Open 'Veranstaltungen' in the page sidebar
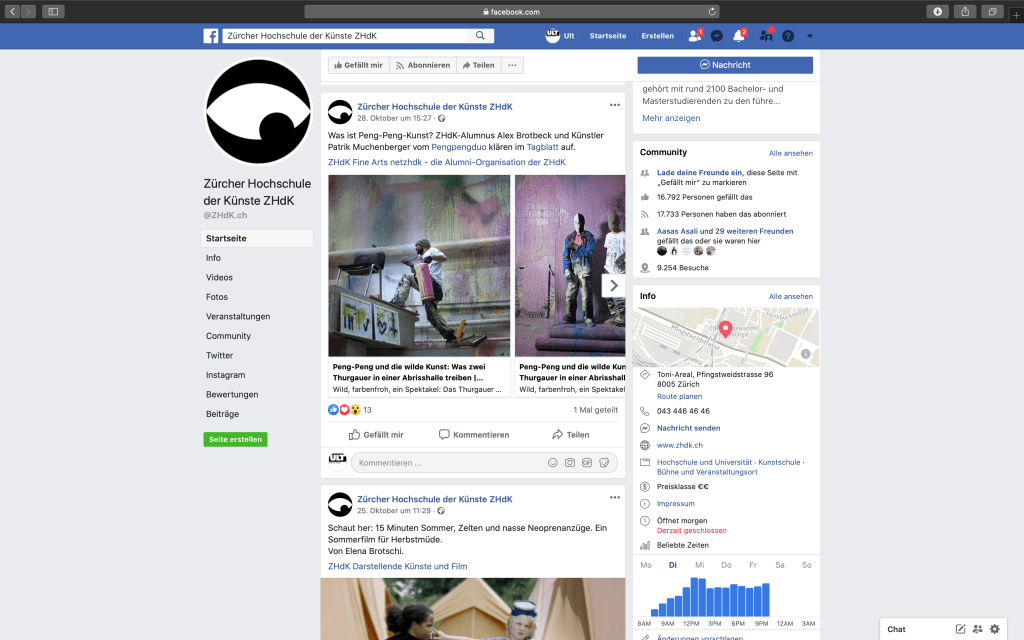1024x640 pixels. [x=238, y=316]
